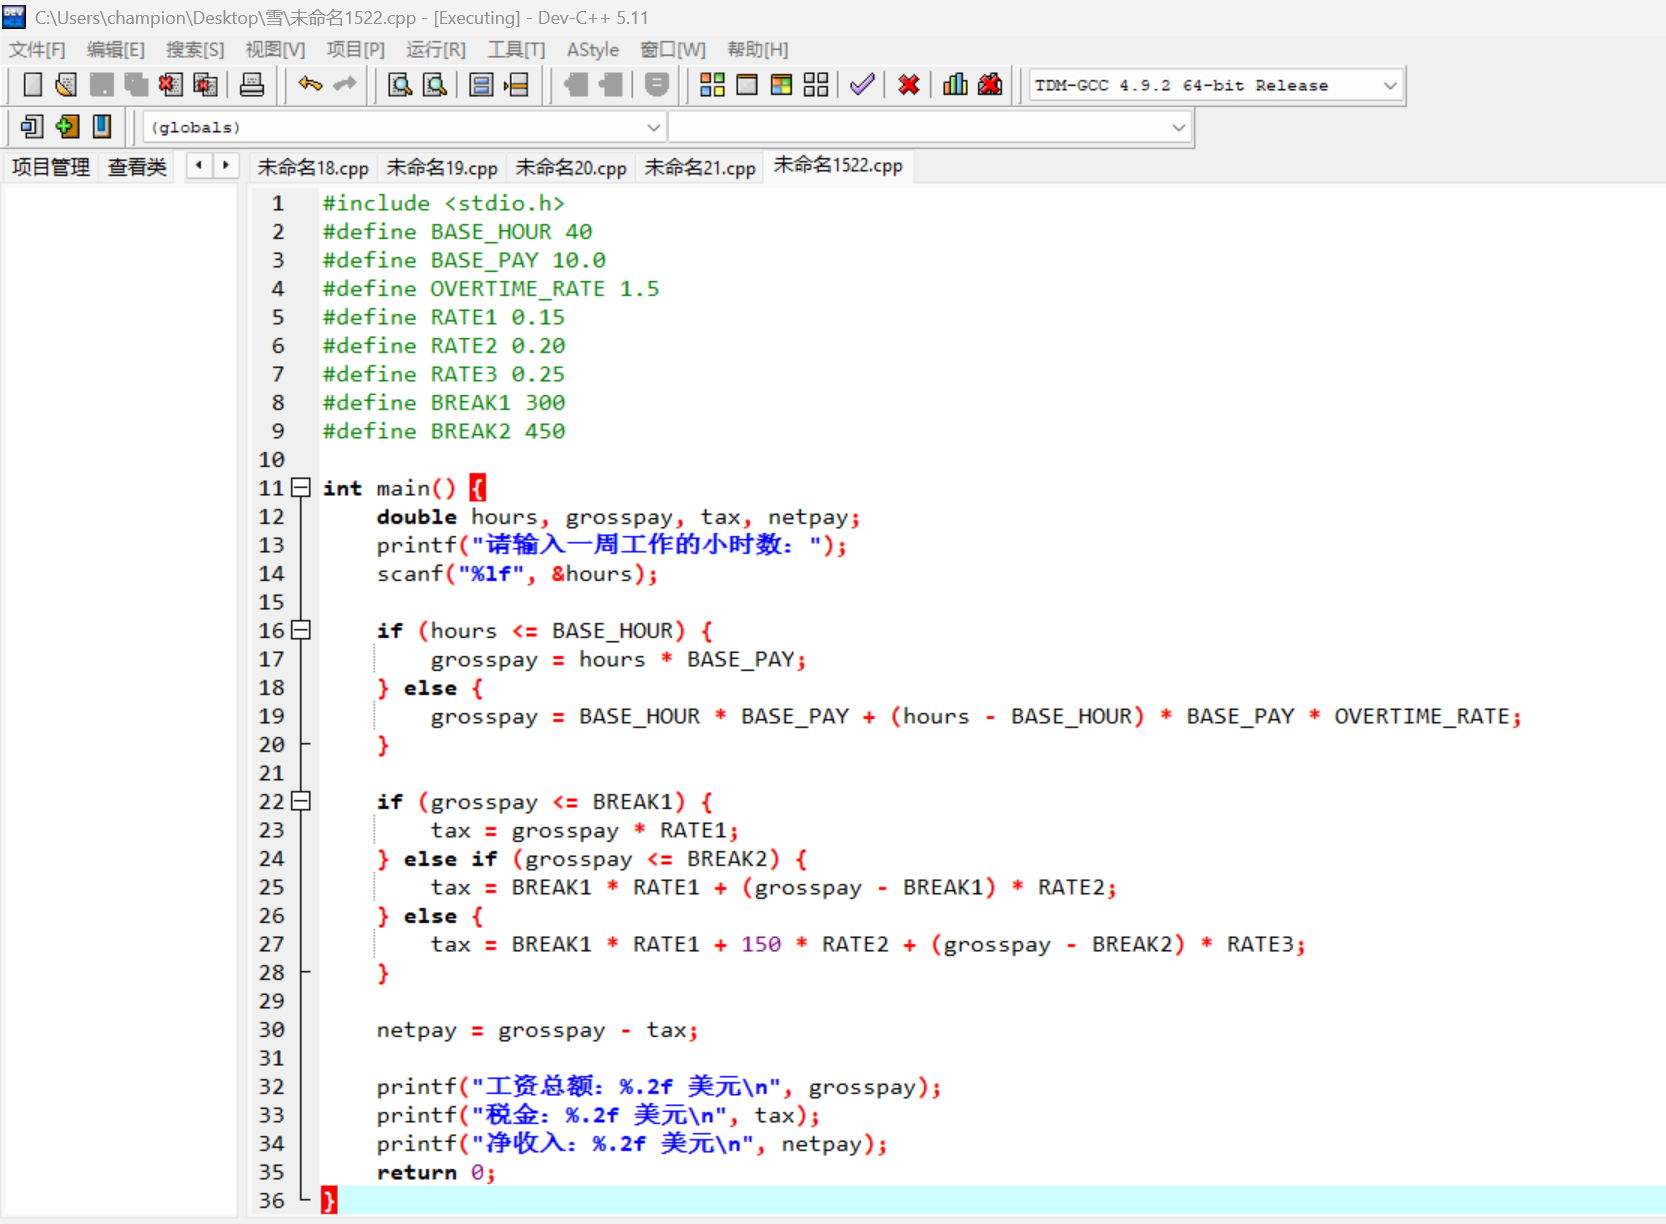Click the Close All files toolbar icon

(205, 85)
